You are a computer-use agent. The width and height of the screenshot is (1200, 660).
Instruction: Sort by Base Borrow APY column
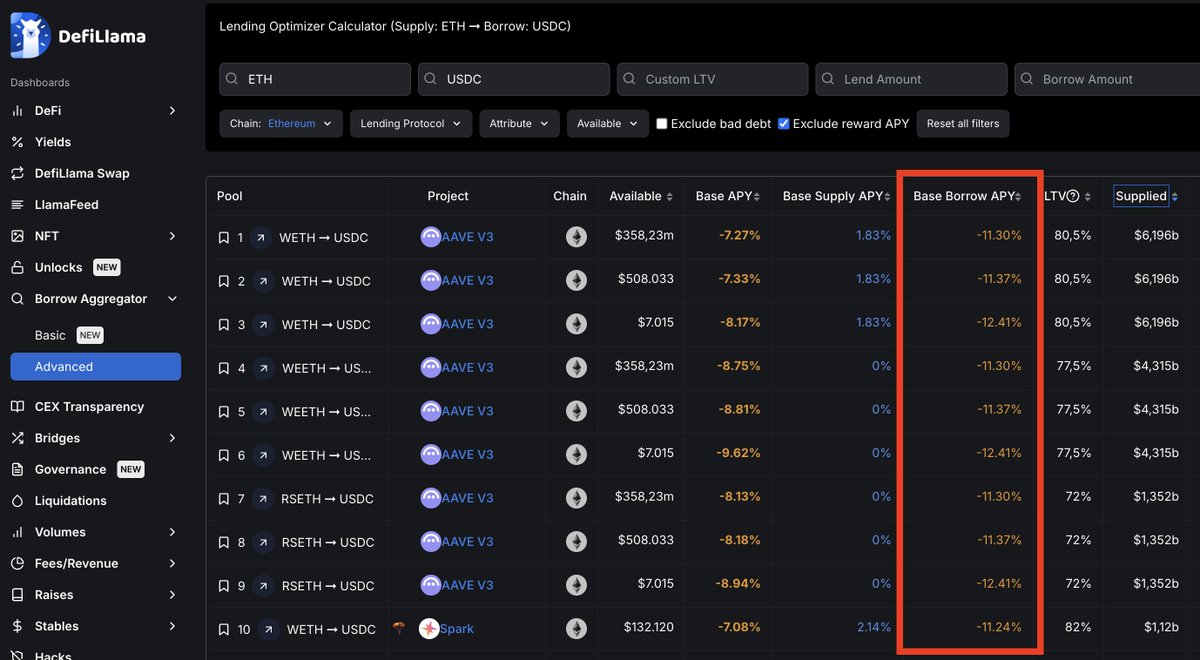967,196
